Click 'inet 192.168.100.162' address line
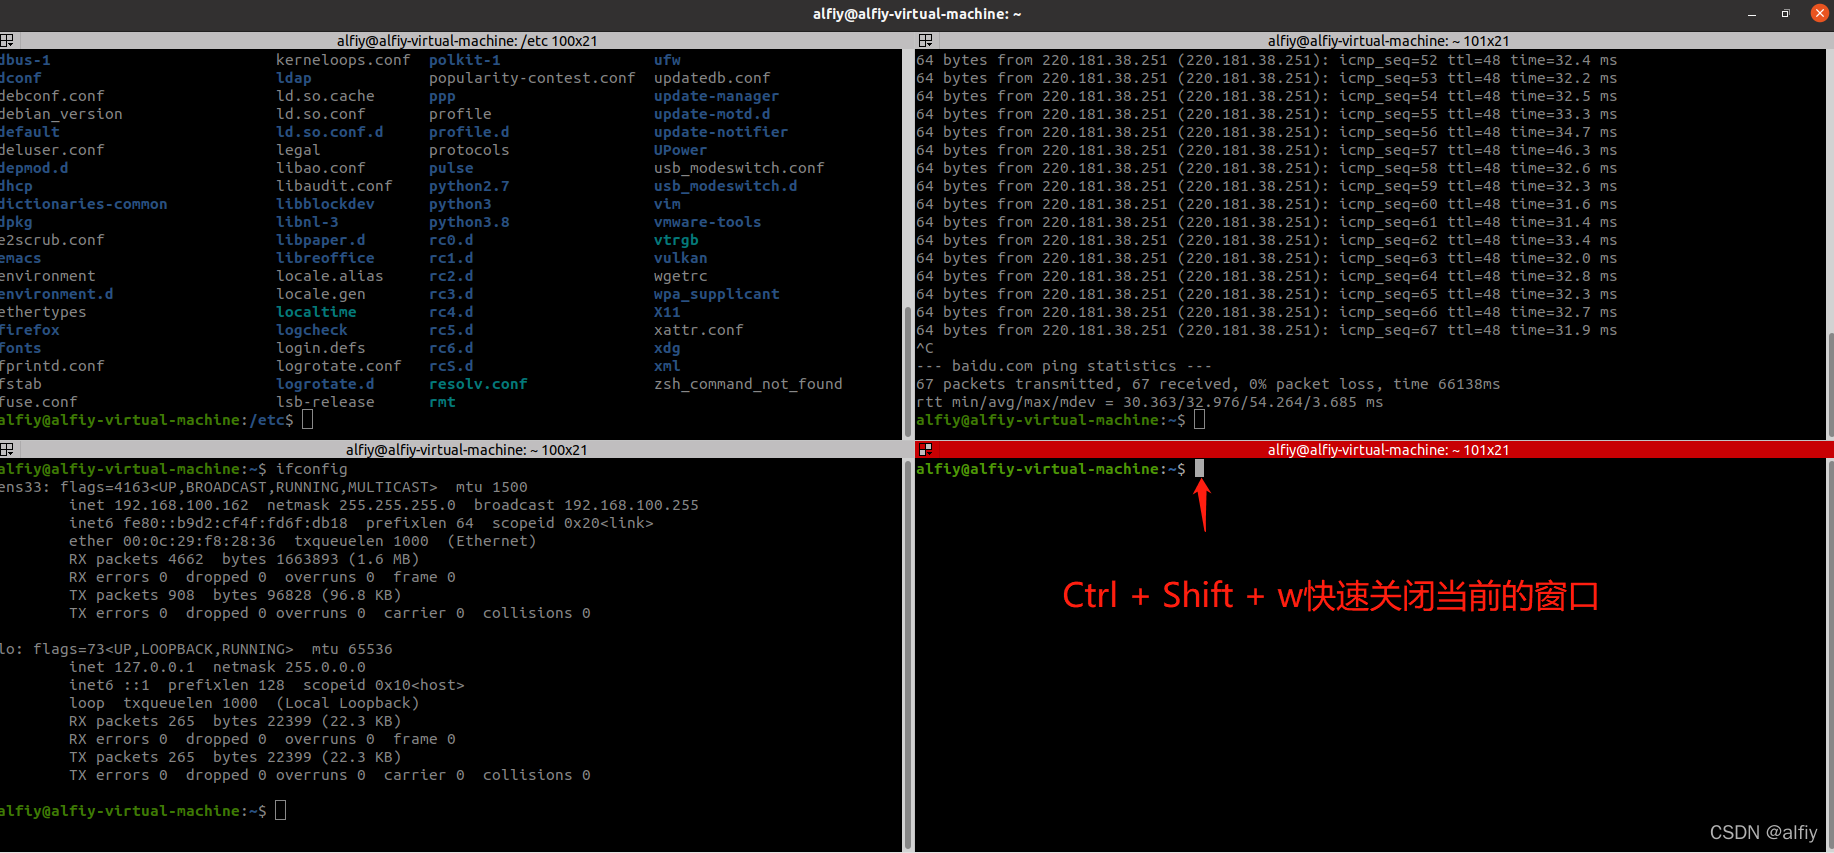 point(384,505)
